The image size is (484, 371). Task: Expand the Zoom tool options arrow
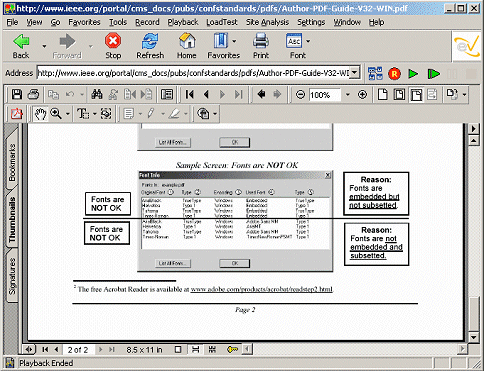[x=68, y=114]
